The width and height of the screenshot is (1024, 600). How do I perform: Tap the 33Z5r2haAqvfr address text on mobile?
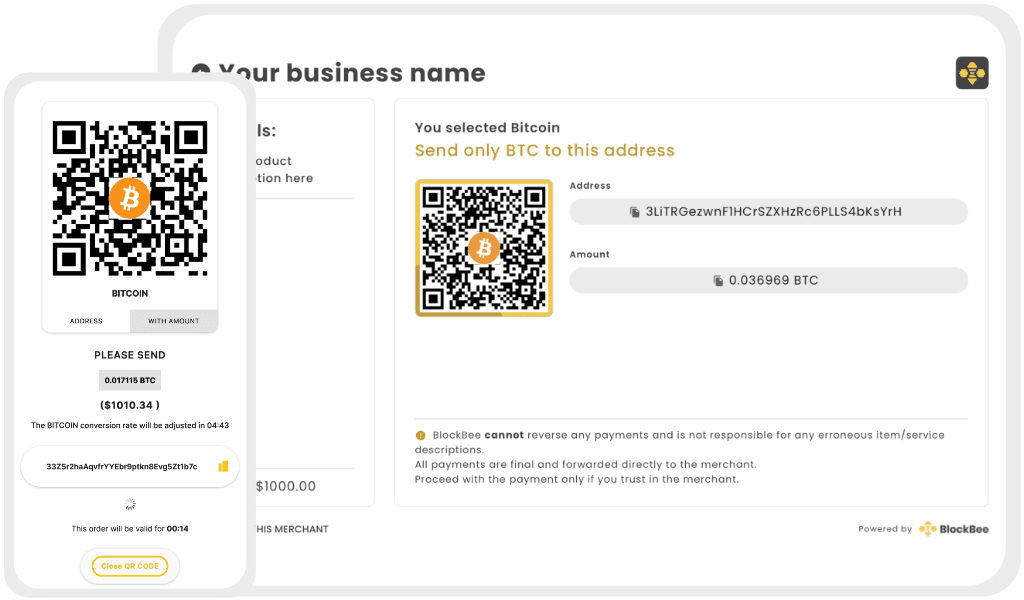pos(122,466)
